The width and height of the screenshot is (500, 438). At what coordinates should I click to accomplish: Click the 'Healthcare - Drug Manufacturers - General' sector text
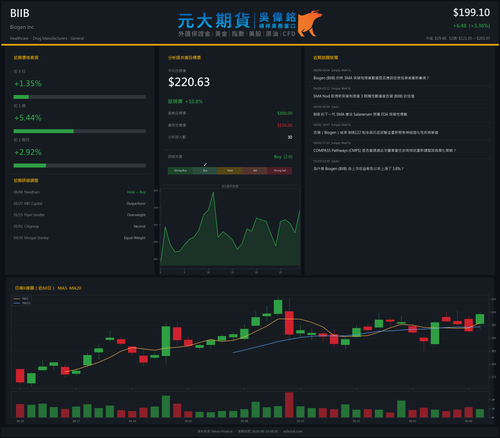[x=47, y=38]
